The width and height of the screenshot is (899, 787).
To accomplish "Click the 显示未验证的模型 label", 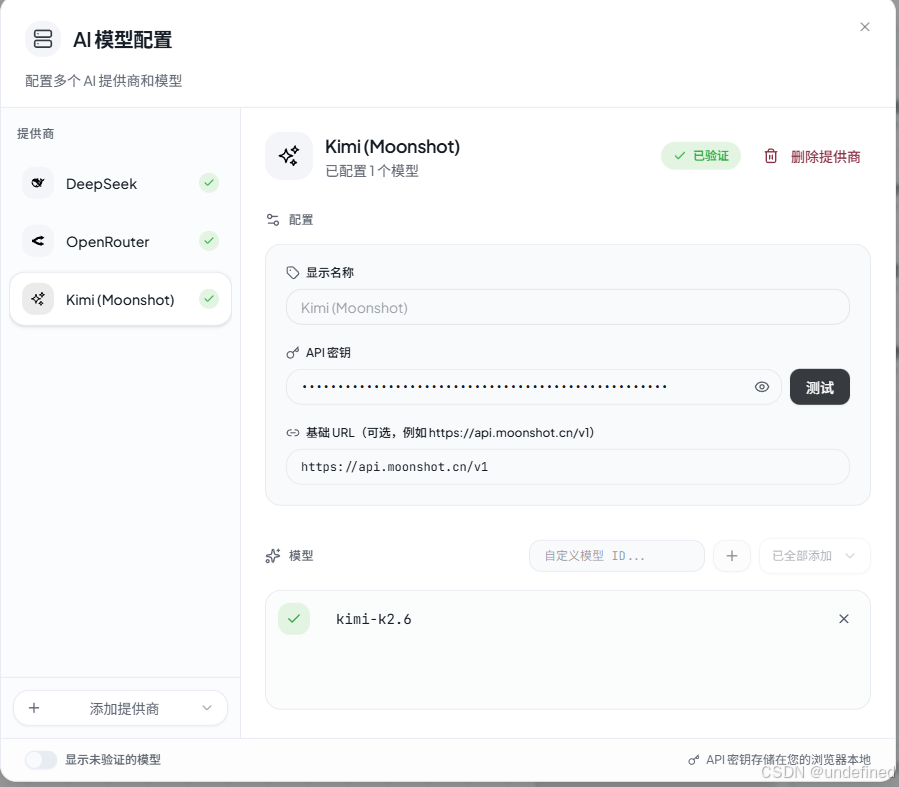I will [113, 759].
